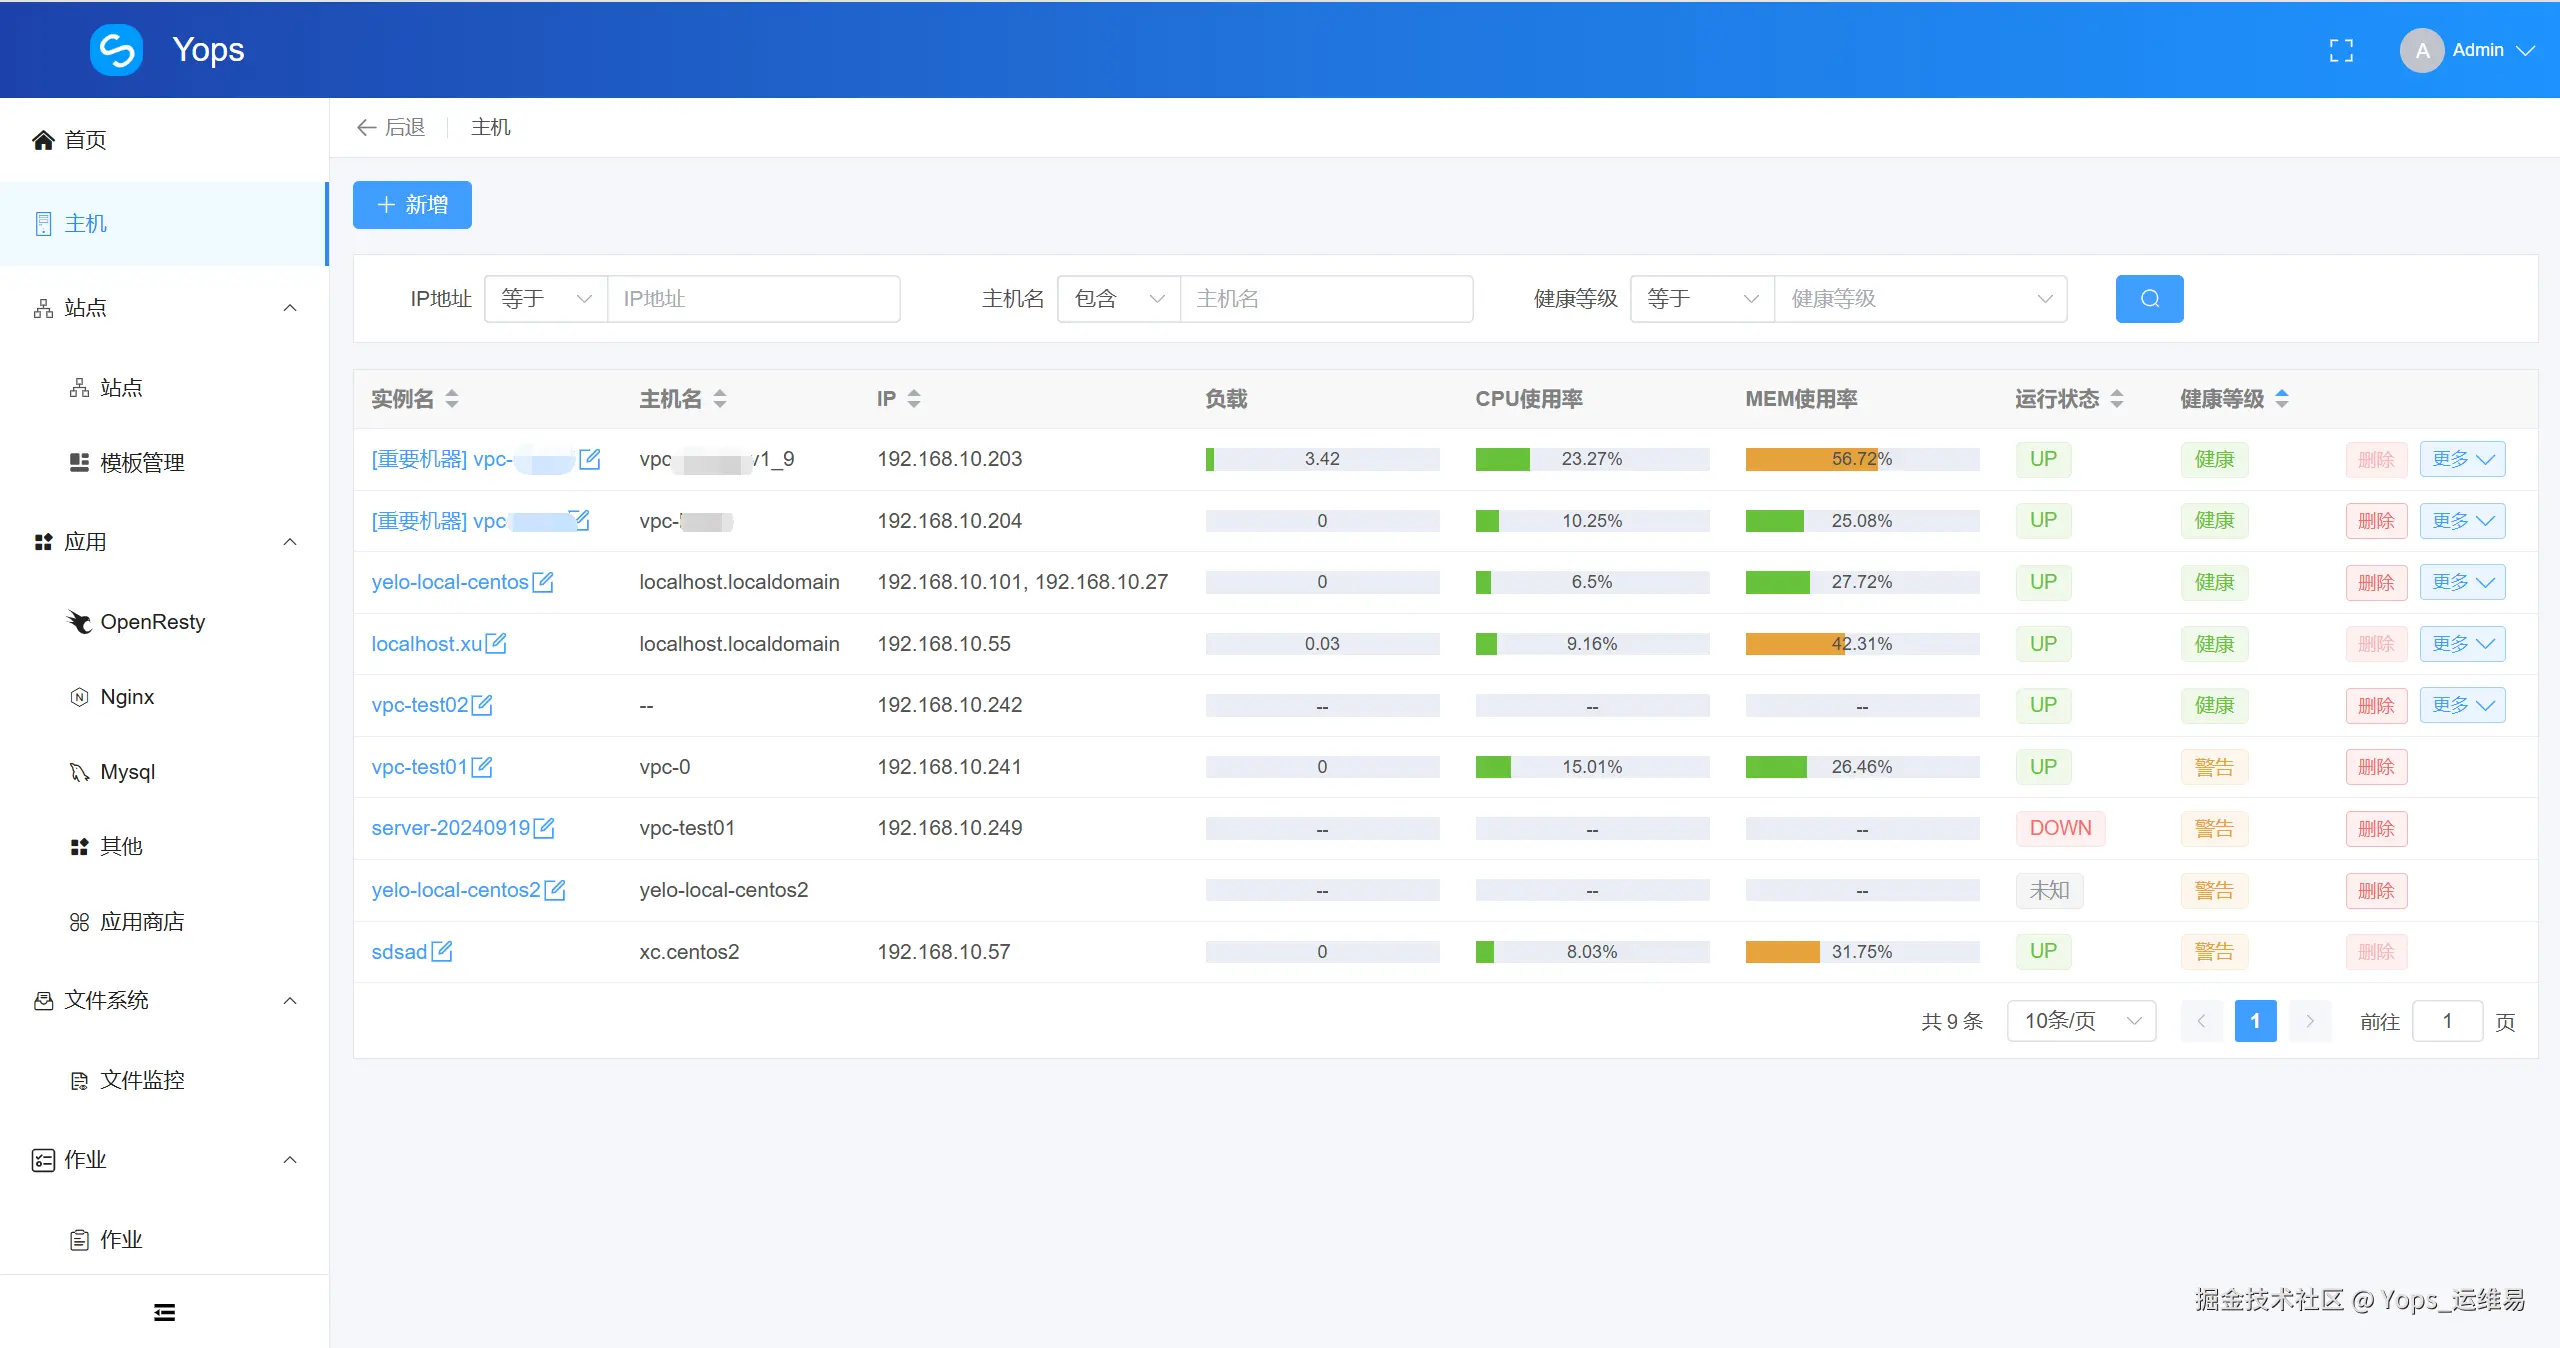Image resolution: width=2560 pixels, height=1348 pixels.
Task: Click the blue search magnifier button
Action: (x=2149, y=299)
